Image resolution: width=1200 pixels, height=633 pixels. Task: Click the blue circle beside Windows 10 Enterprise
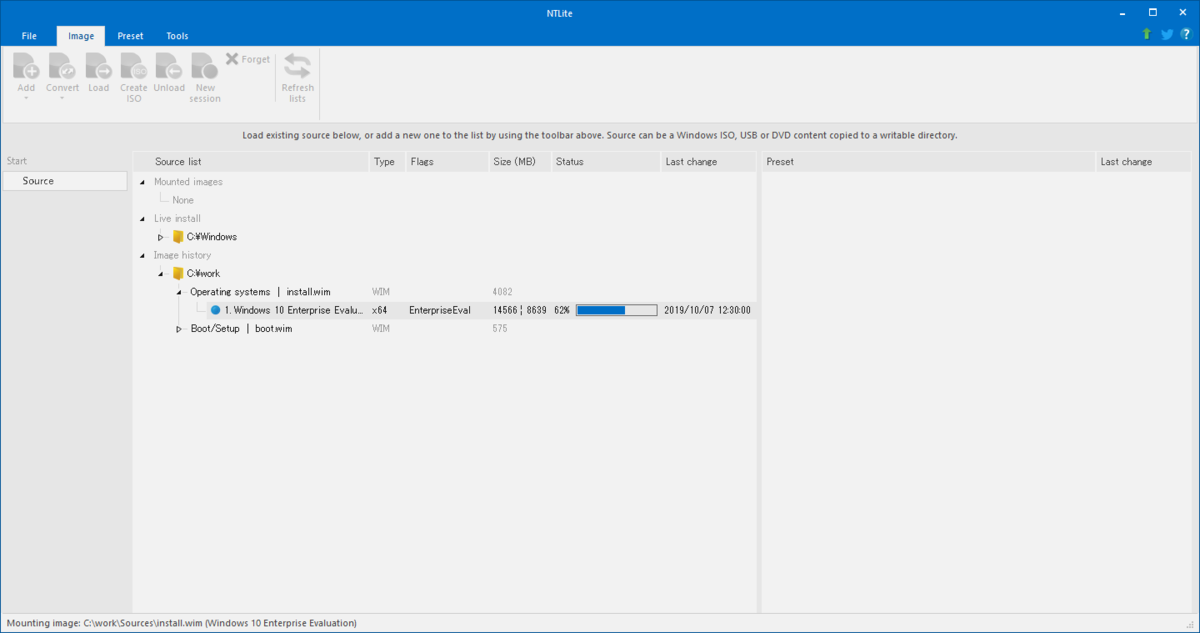[x=215, y=310]
